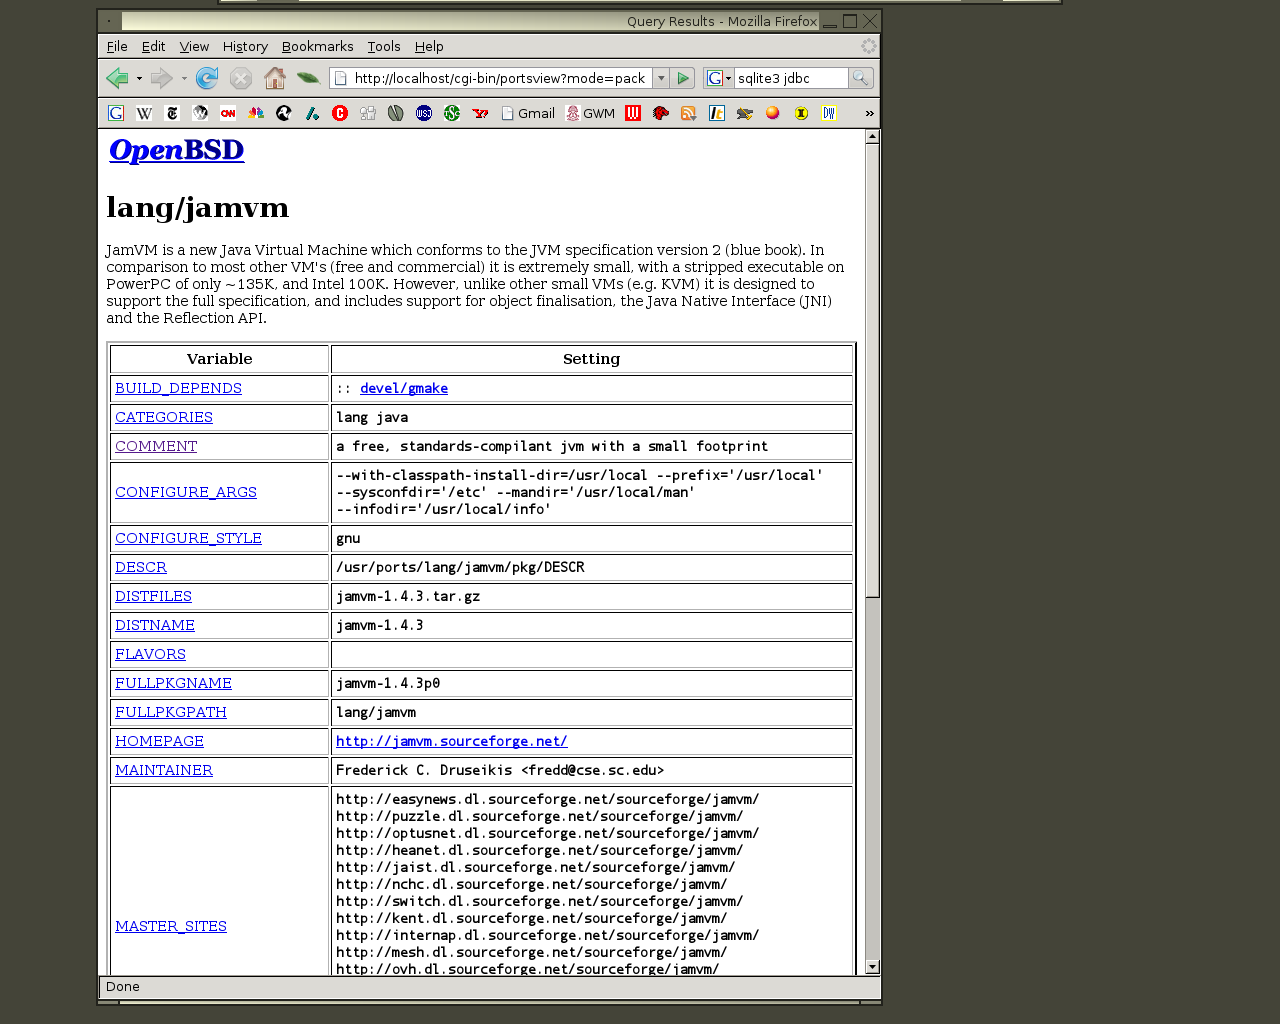
Task: Open the CNN bookmark icon
Action: 228,113
